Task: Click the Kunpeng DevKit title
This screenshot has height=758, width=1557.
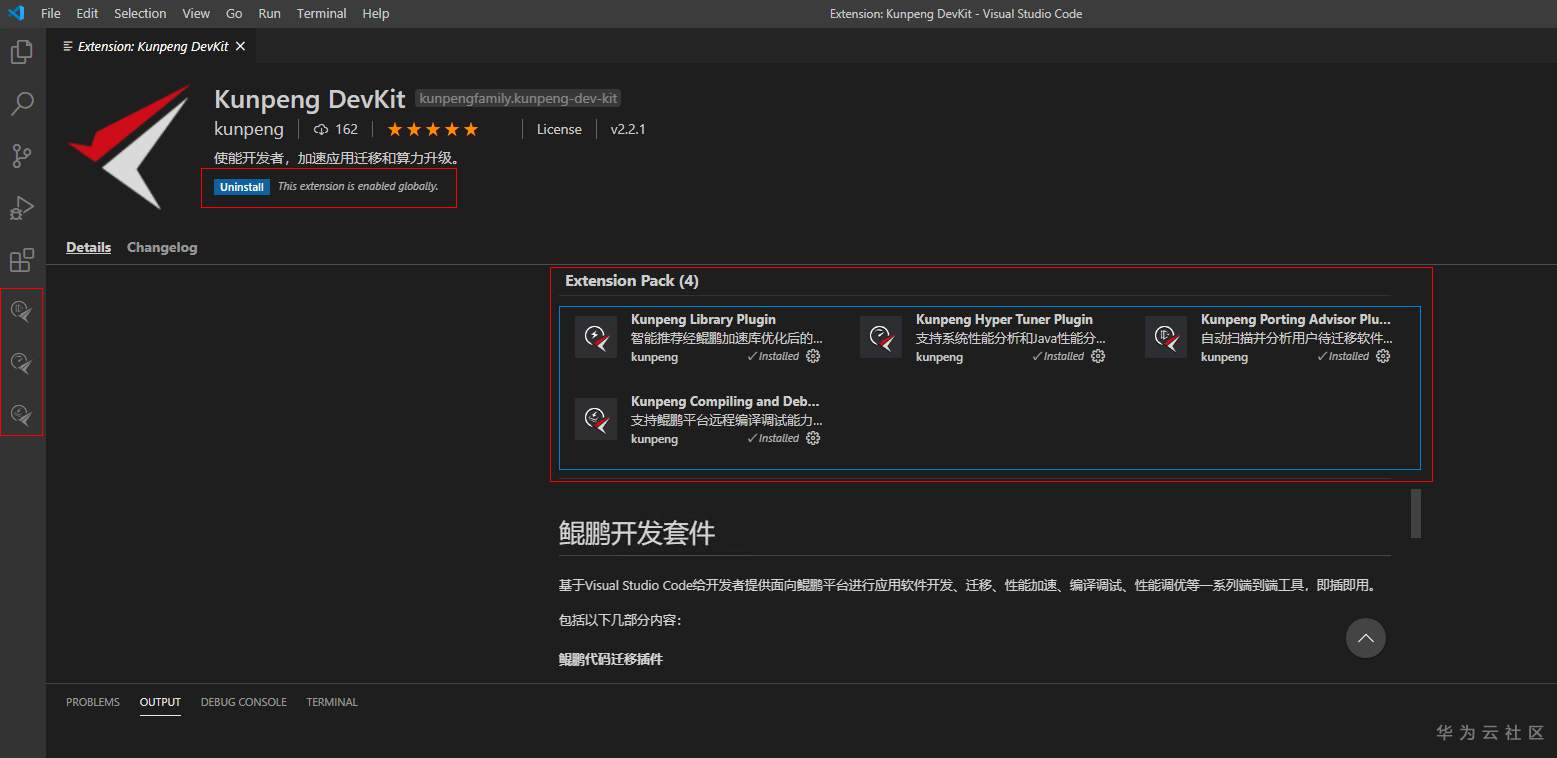Action: pos(310,99)
